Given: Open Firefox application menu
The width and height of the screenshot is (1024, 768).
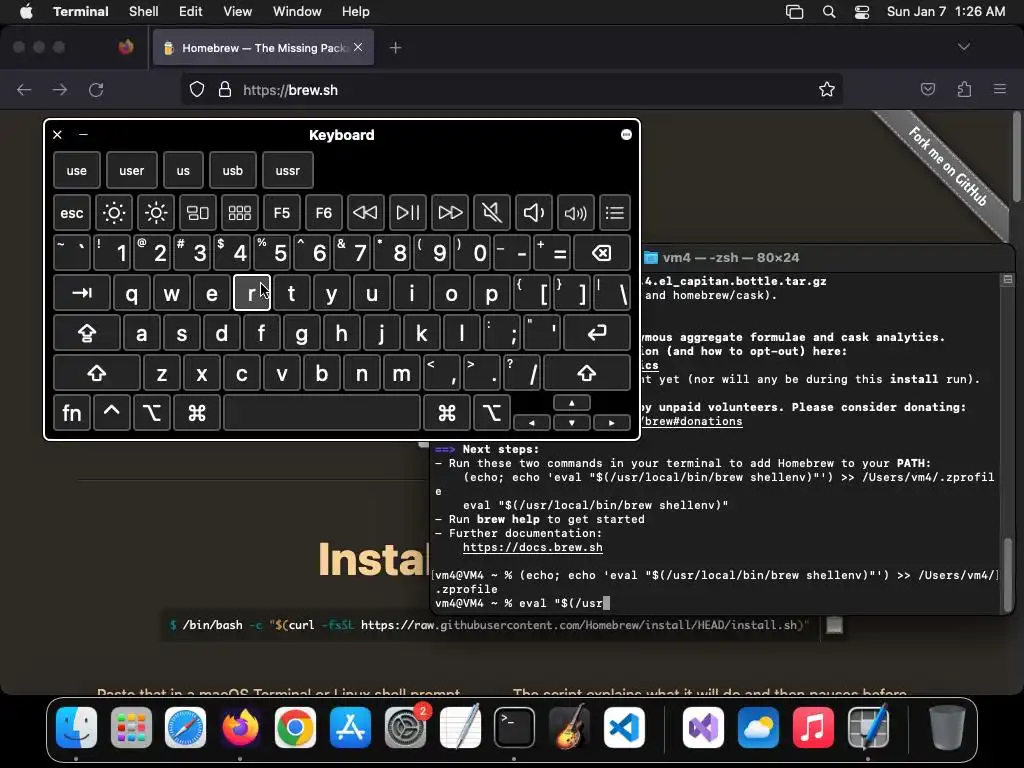Looking at the screenshot, I should click(x=1000, y=90).
